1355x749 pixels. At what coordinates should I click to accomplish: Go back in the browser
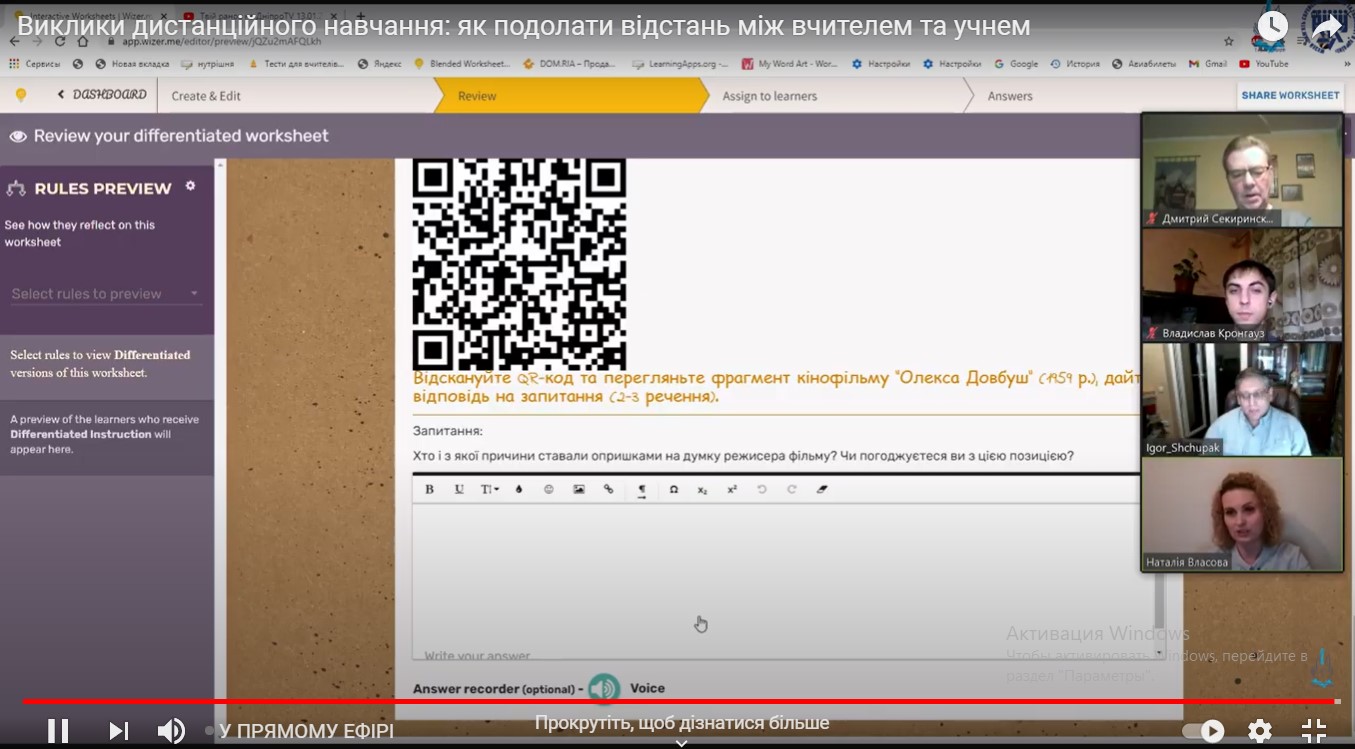coord(14,42)
